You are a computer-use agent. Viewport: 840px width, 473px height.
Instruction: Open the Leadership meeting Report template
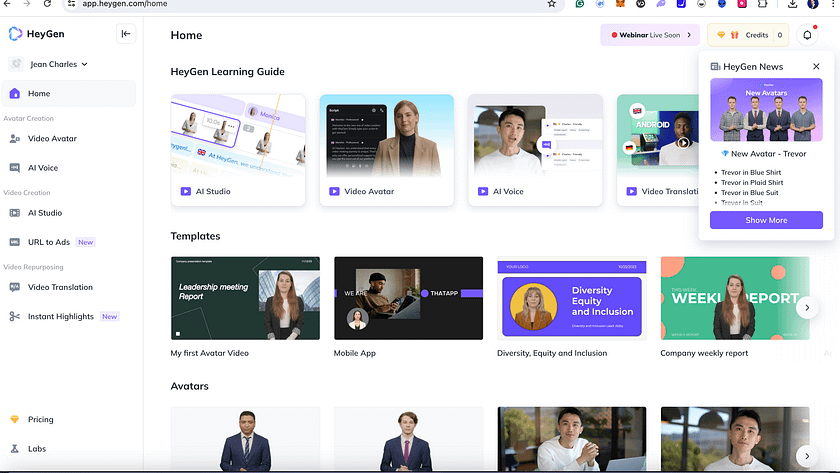click(x=245, y=298)
